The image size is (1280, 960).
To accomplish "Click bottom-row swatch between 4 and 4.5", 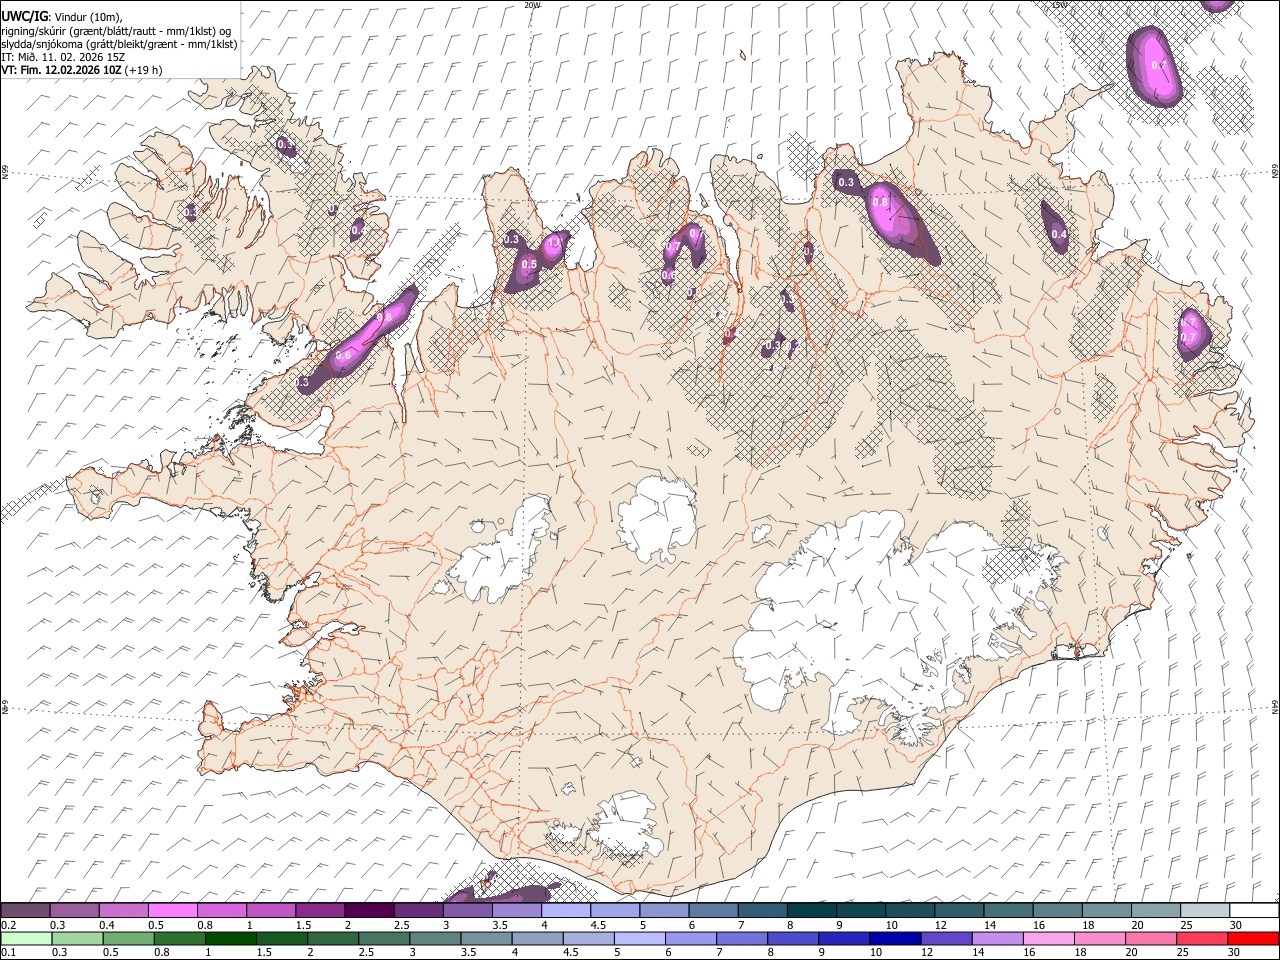I will point(538,938).
